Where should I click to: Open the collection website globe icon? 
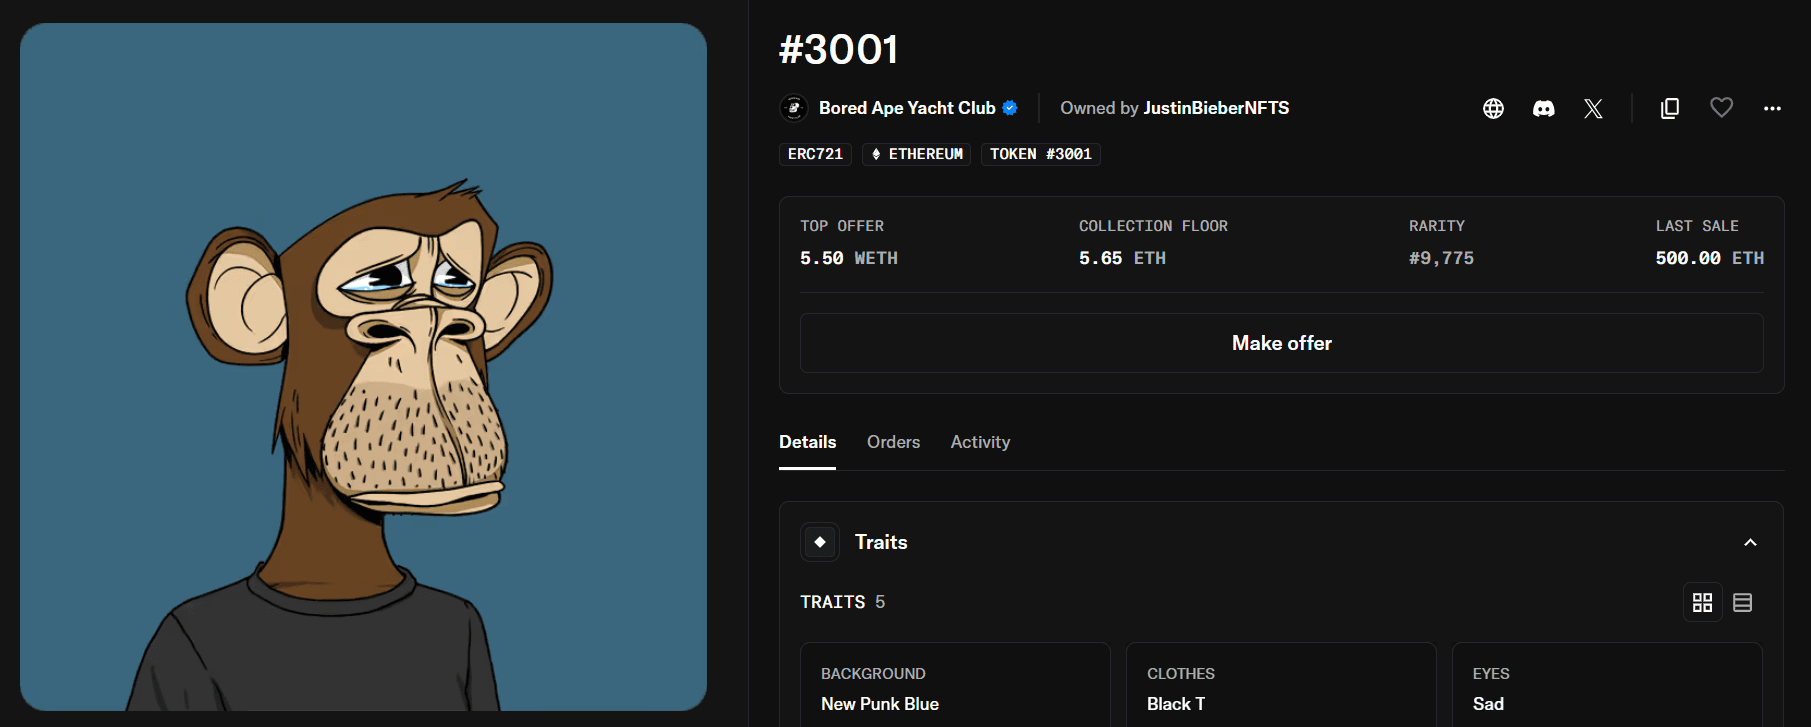(x=1493, y=108)
